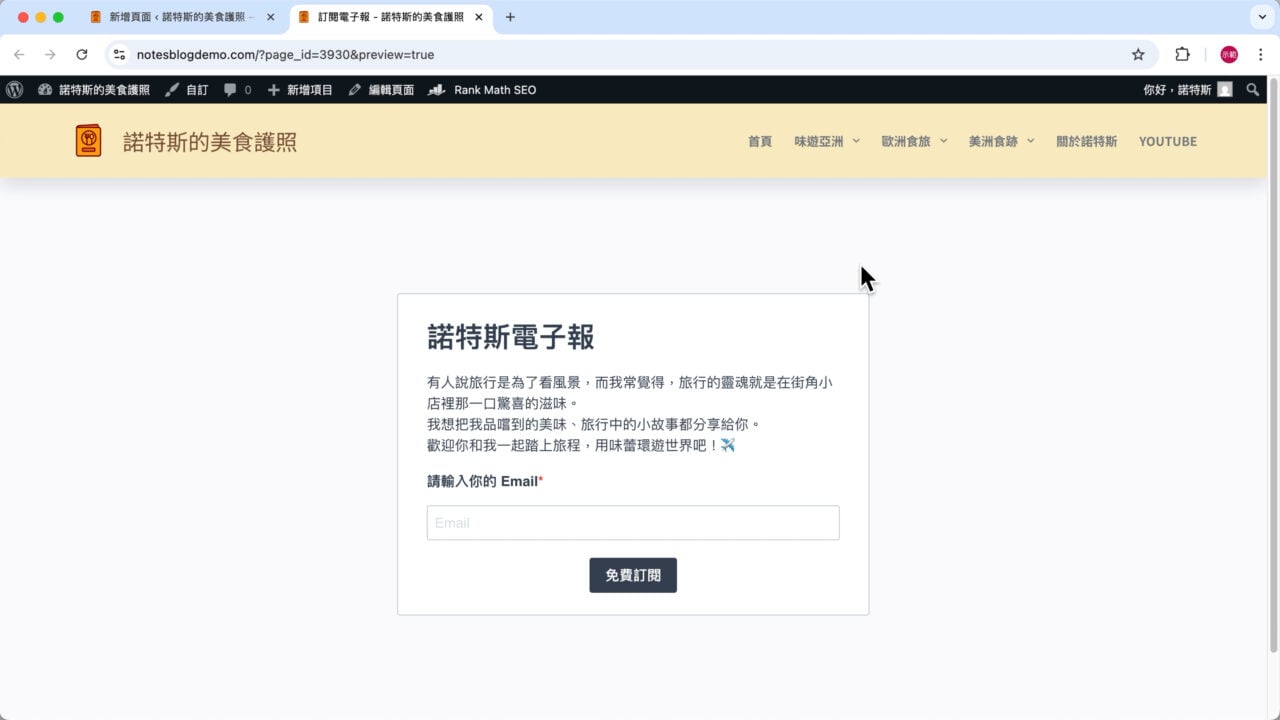The width and height of the screenshot is (1280, 720).
Task: Click the search magnifier in the admin bar
Action: click(x=1252, y=89)
